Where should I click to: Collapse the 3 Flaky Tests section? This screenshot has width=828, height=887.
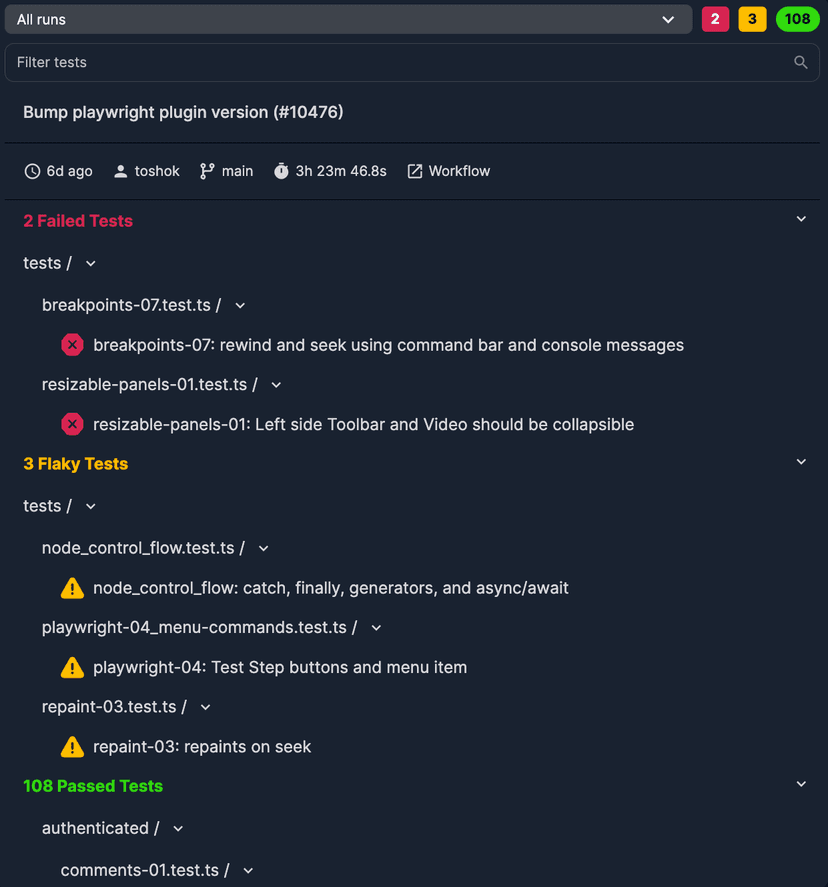pos(801,462)
